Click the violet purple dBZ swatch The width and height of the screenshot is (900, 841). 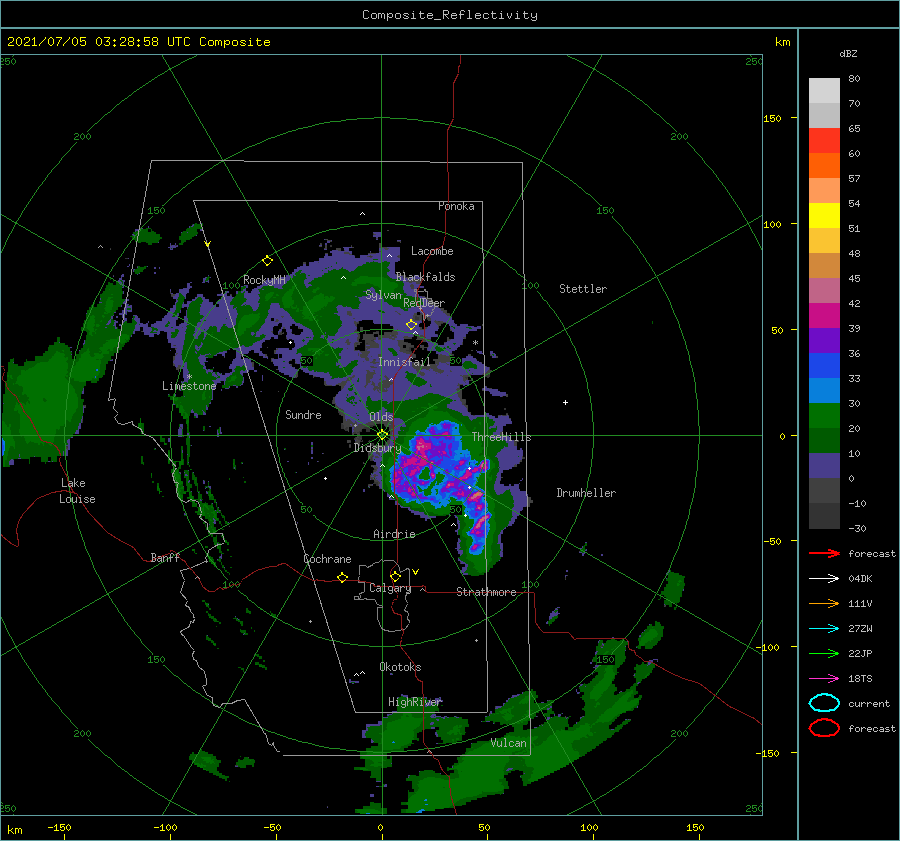[824, 340]
